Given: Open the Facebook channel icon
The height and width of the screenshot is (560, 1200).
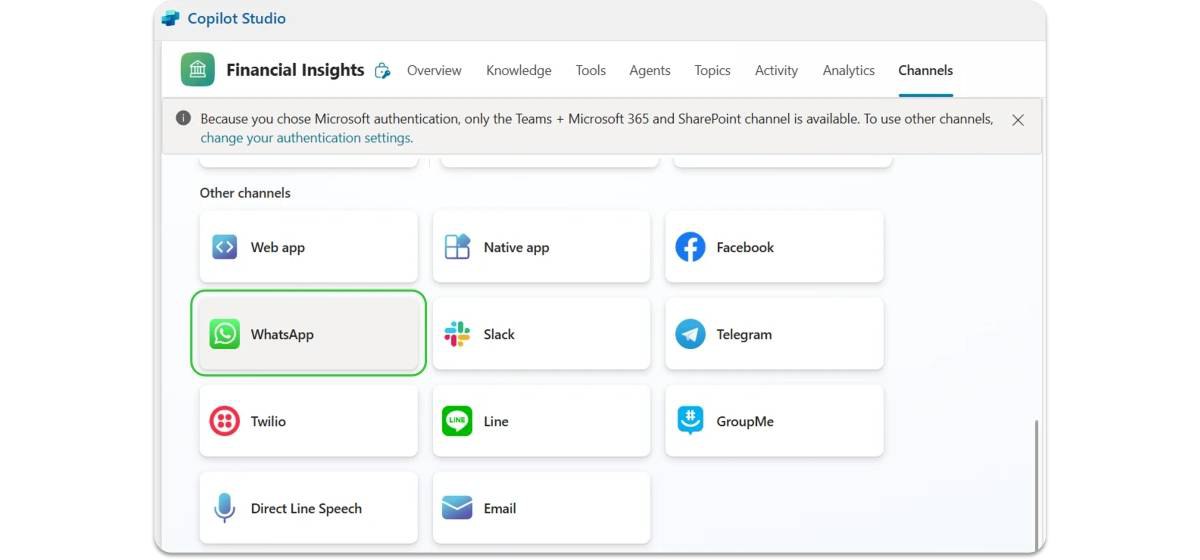Looking at the screenshot, I should (x=690, y=247).
